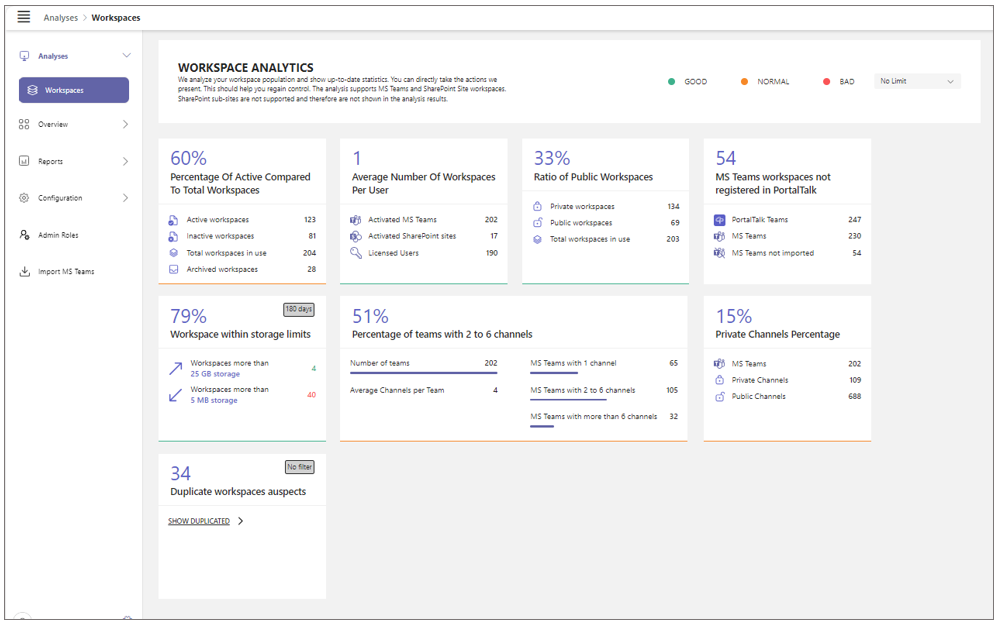Click the Configuration gear icon

click(24, 198)
